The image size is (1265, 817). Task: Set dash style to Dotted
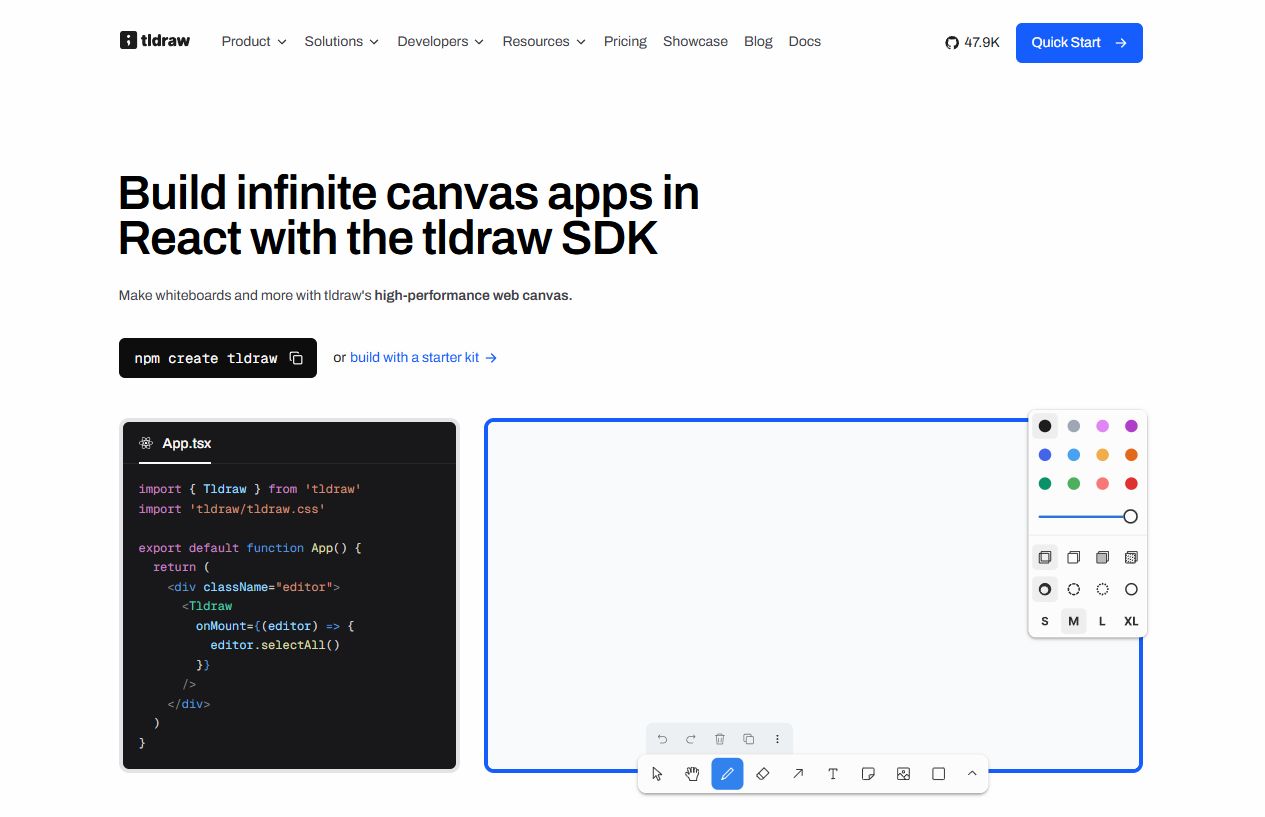point(1102,589)
